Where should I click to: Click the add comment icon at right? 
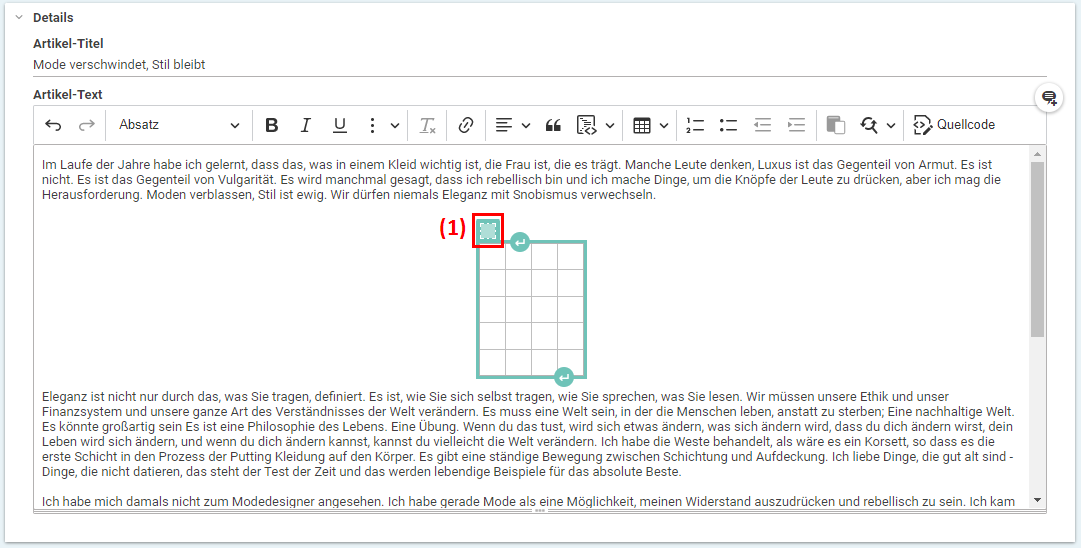1049,97
